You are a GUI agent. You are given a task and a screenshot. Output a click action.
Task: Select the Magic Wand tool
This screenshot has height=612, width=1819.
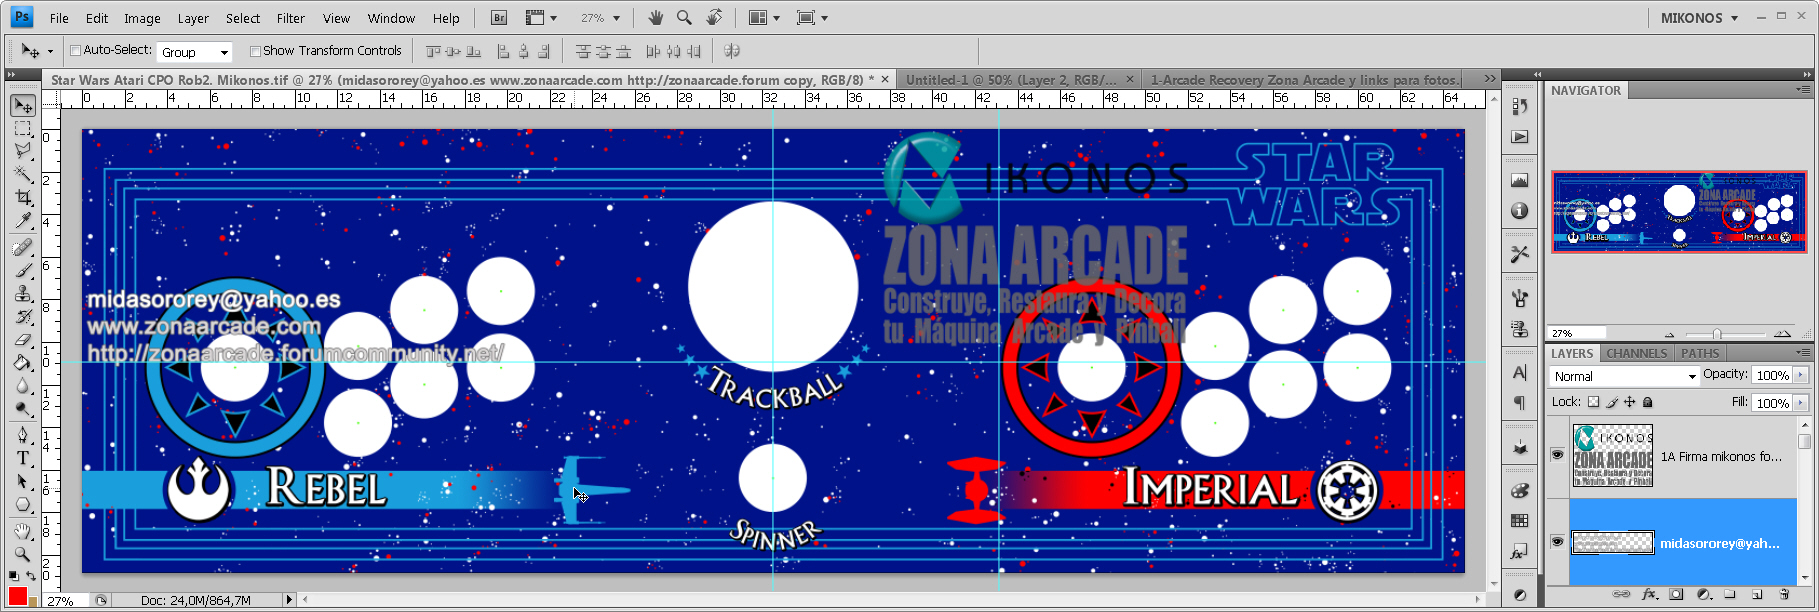coord(23,174)
